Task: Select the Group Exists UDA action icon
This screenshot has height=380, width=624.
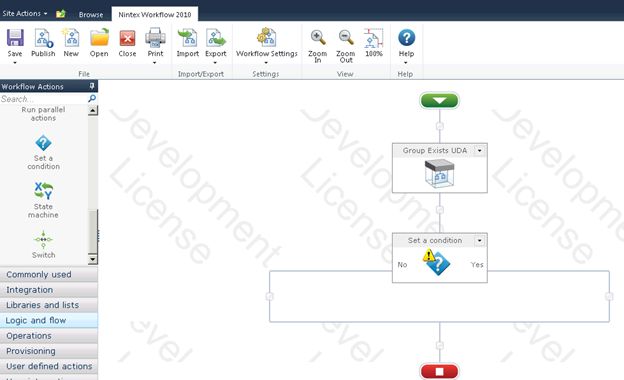Action: (439, 173)
